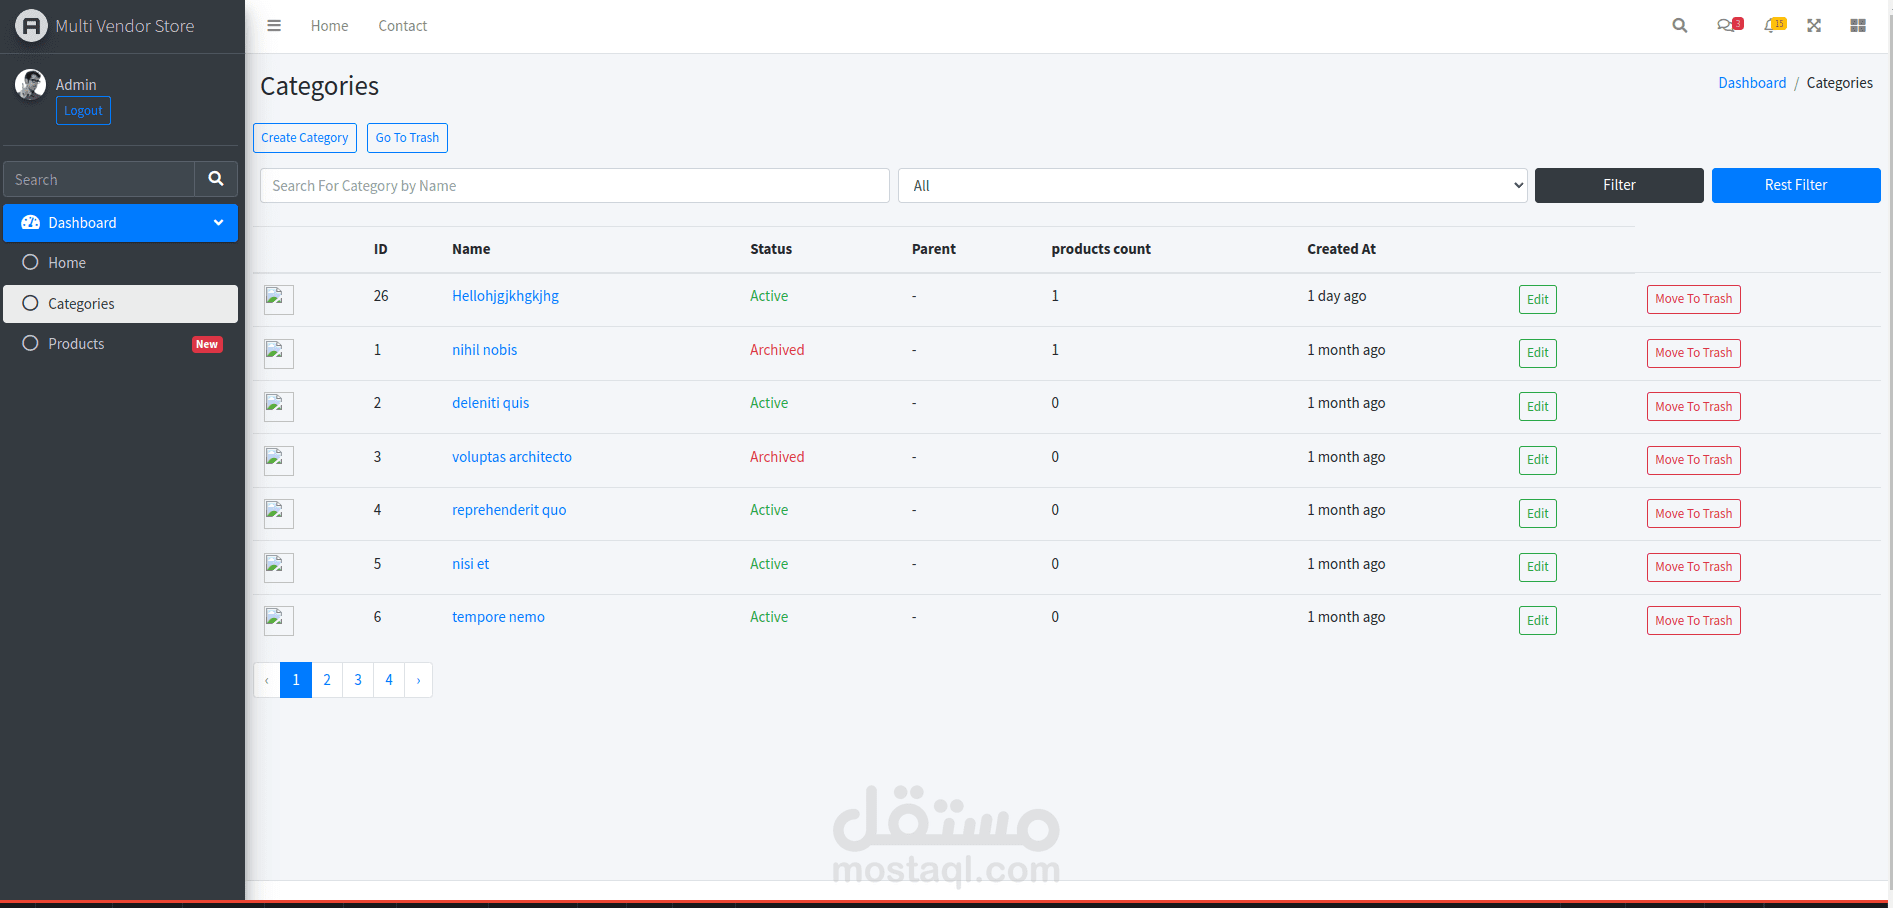Click the current page 1 in pagination
Image resolution: width=1893 pixels, height=908 pixels.
coord(296,680)
